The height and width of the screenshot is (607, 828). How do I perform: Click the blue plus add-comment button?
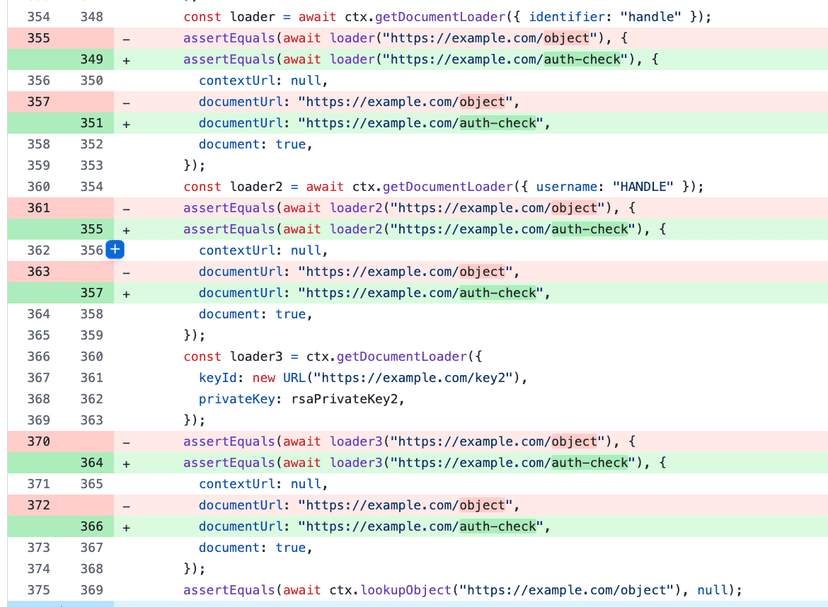(x=115, y=250)
